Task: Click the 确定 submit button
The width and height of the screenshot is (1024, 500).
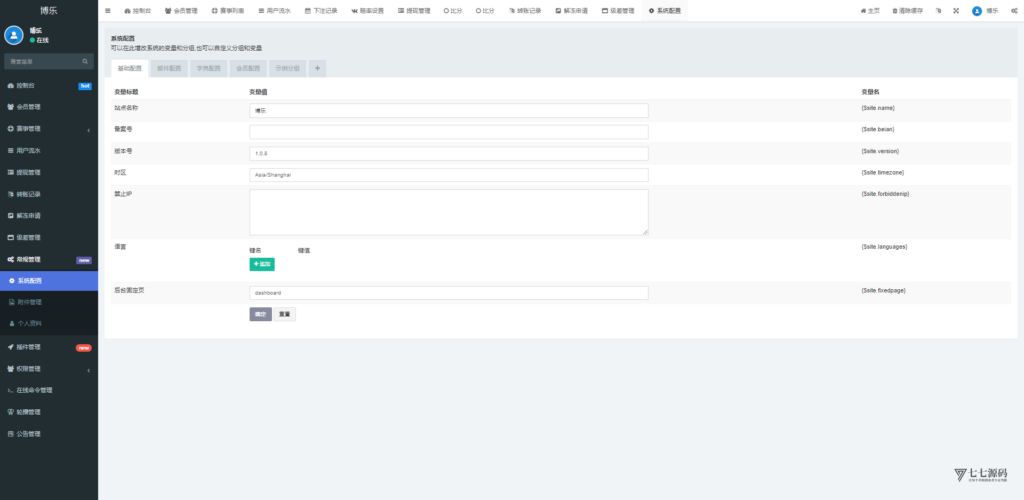Action: pyautogui.click(x=260, y=314)
